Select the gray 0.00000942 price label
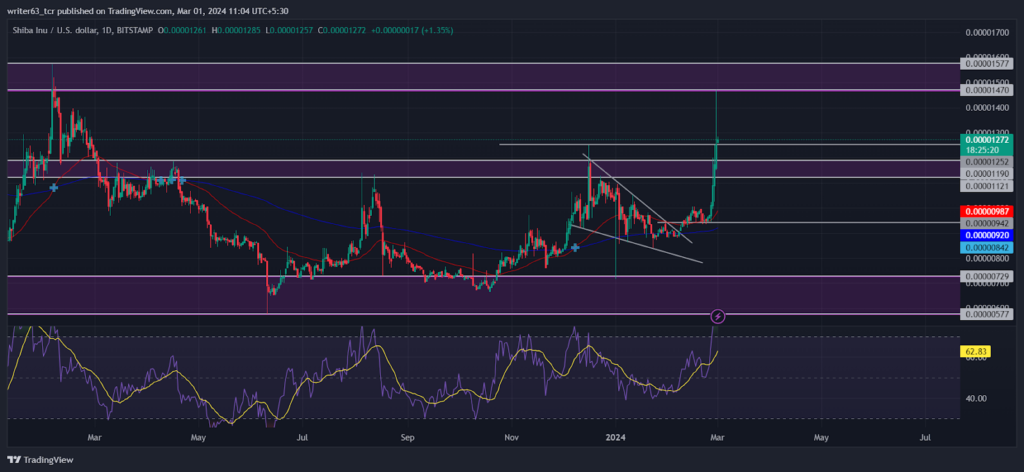Viewport: 1024px width, 472px height. point(985,223)
